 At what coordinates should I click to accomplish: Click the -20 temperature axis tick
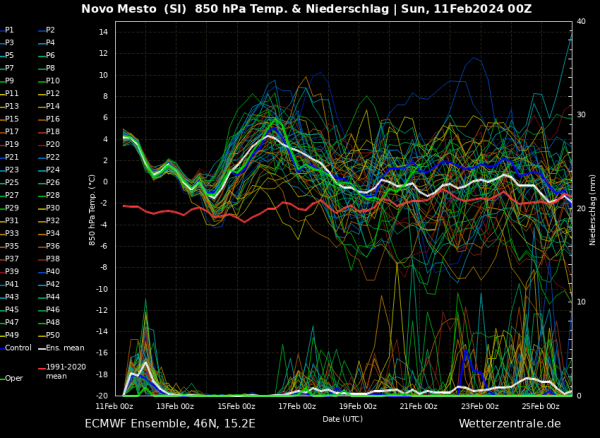pos(102,396)
